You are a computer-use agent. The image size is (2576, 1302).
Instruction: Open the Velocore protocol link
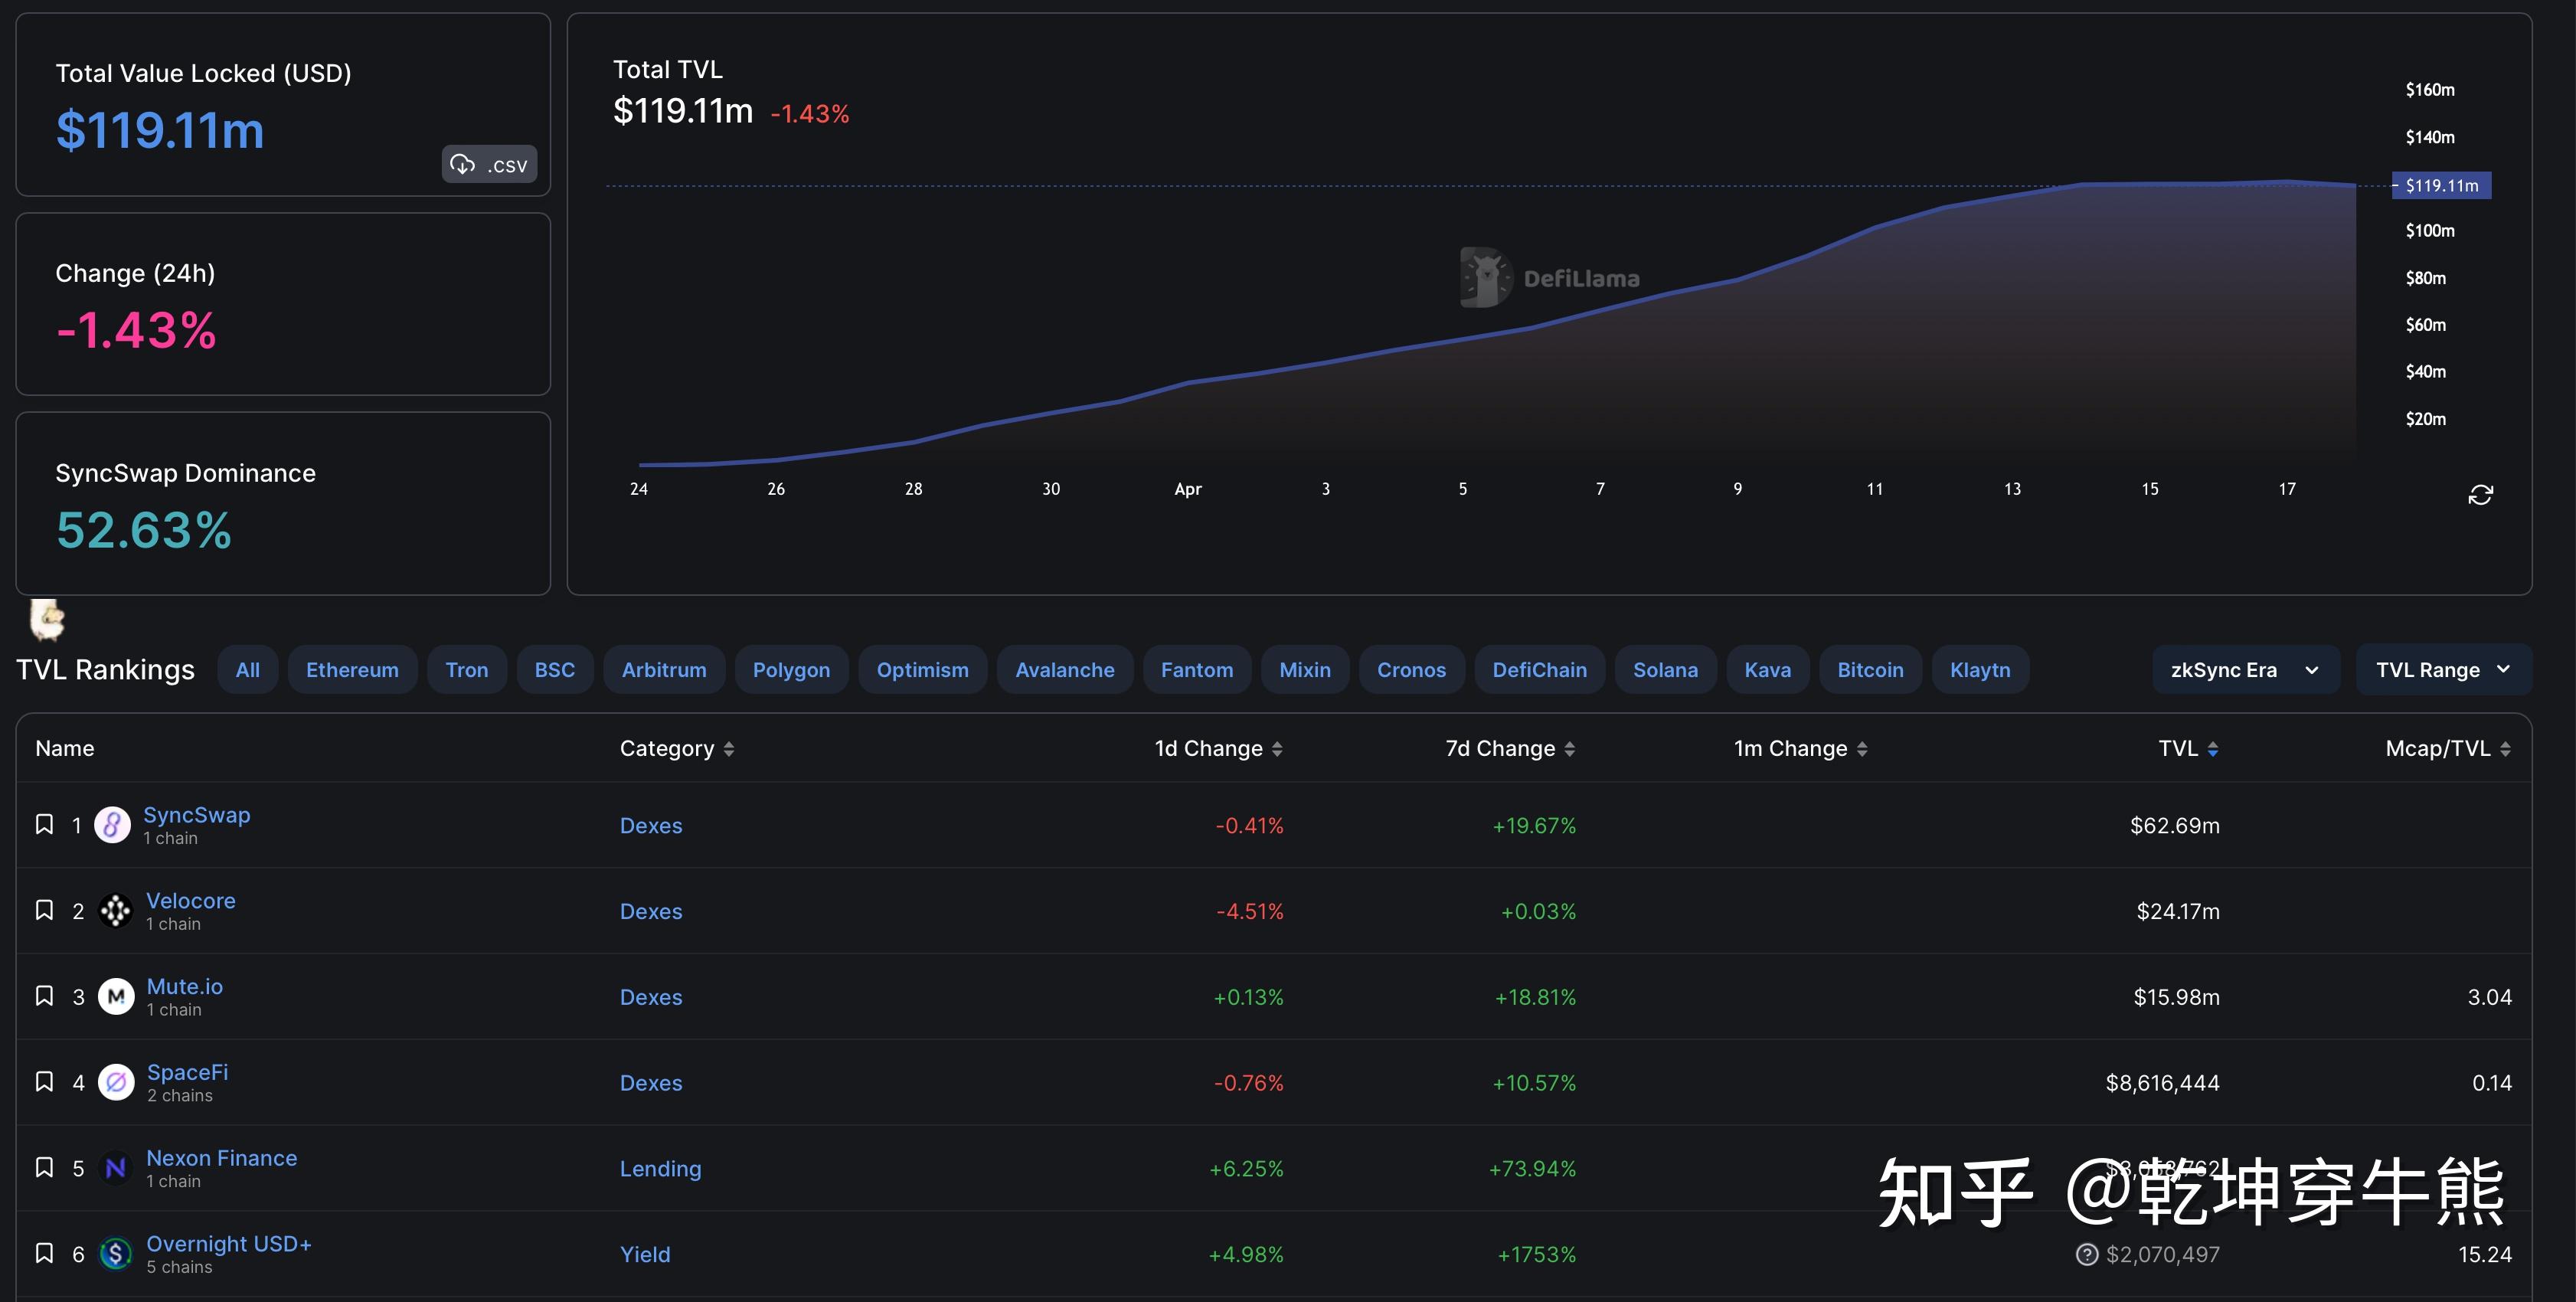190,900
